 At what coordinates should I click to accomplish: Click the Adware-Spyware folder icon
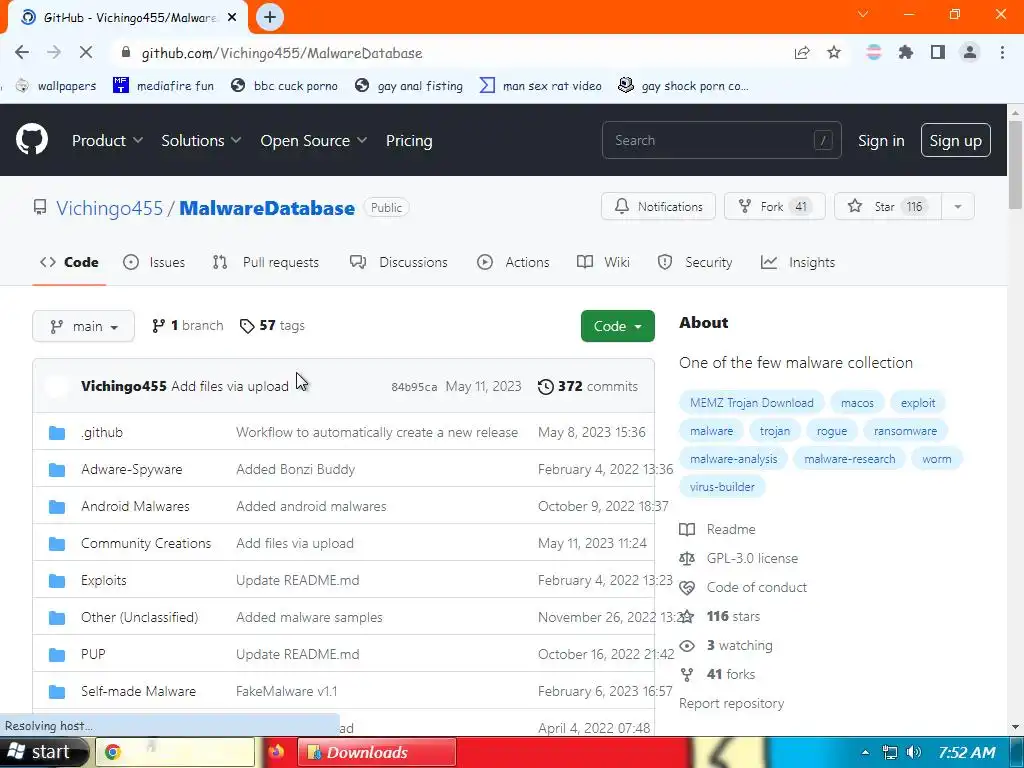[57, 470]
